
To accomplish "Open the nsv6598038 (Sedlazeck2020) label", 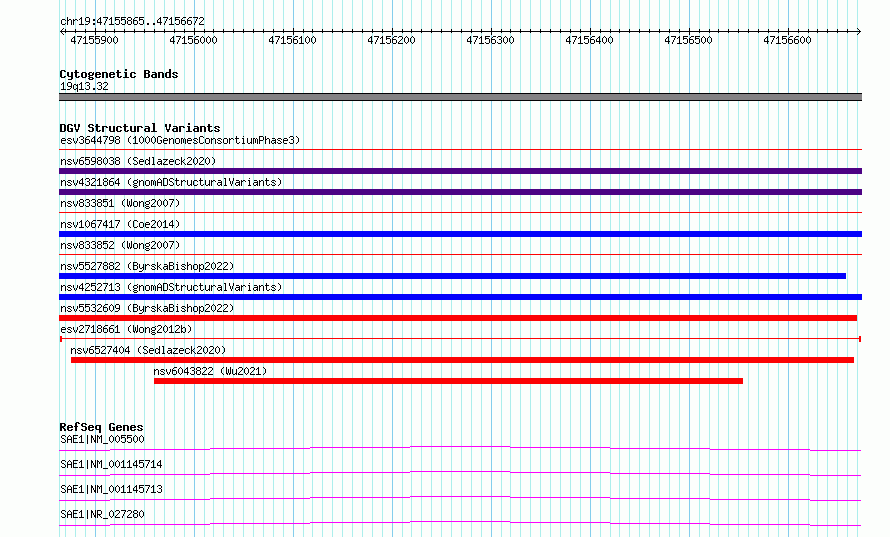I will [x=138, y=161].
